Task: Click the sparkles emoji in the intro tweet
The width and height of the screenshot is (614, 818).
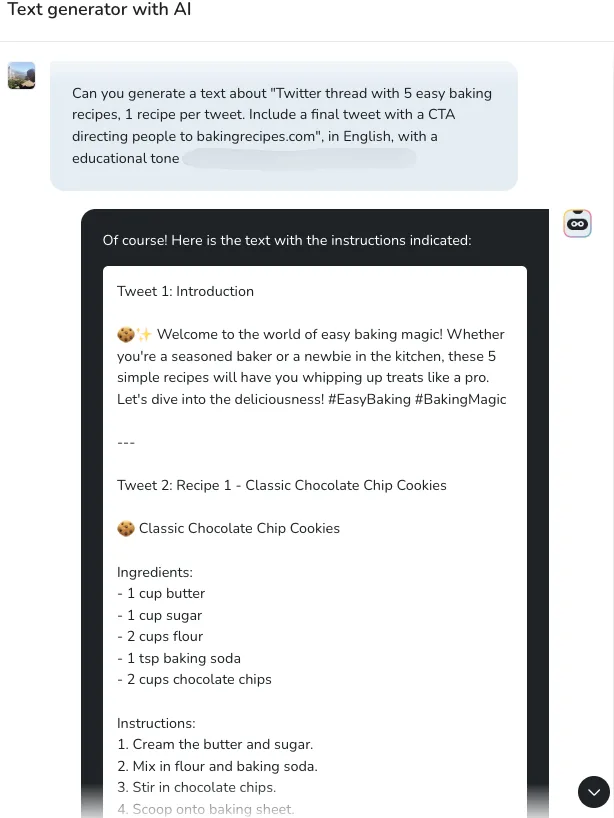Action: point(144,335)
